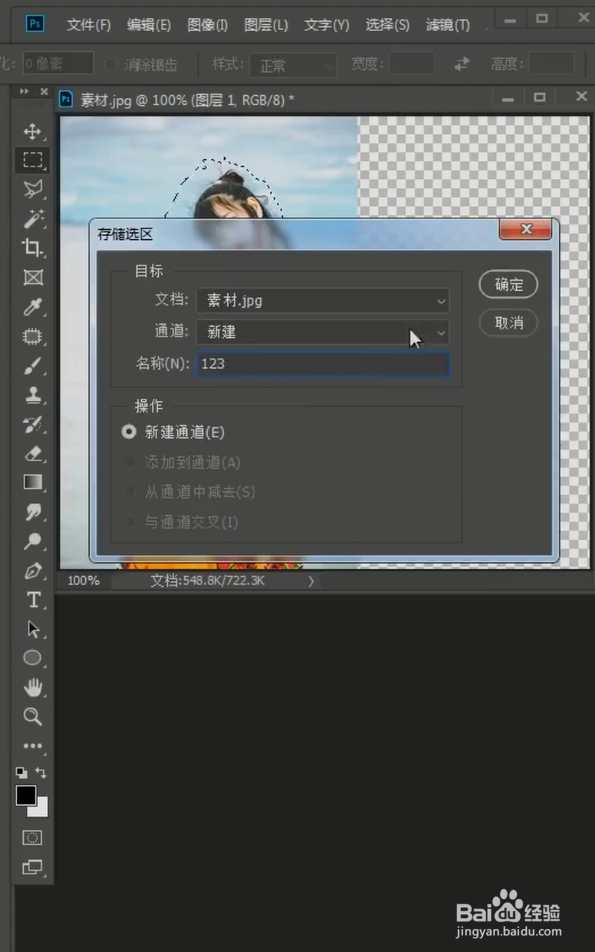This screenshot has width=595, height=952.
Task: Swap width and height values
Action: [462, 64]
